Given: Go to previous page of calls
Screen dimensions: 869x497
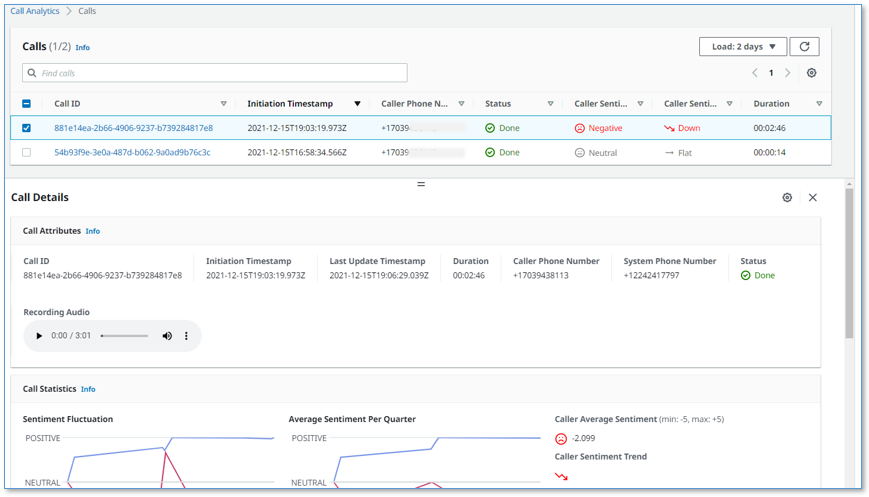Looking at the screenshot, I should tap(754, 73).
